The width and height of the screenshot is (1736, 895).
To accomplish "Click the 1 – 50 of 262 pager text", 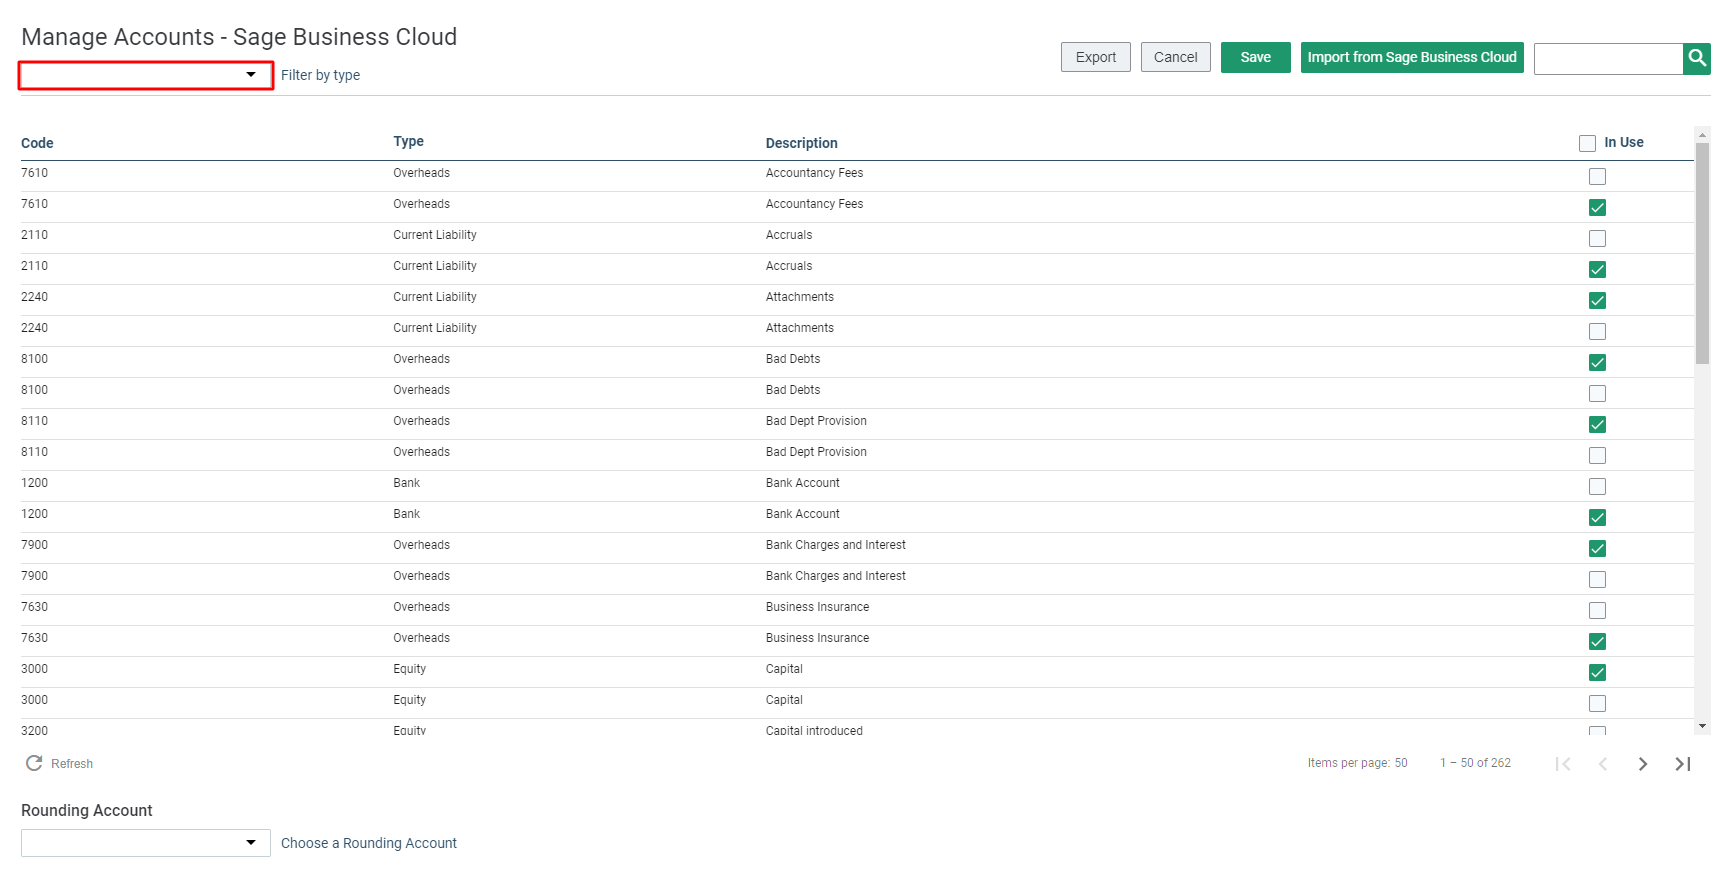I will [x=1475, y=763].
